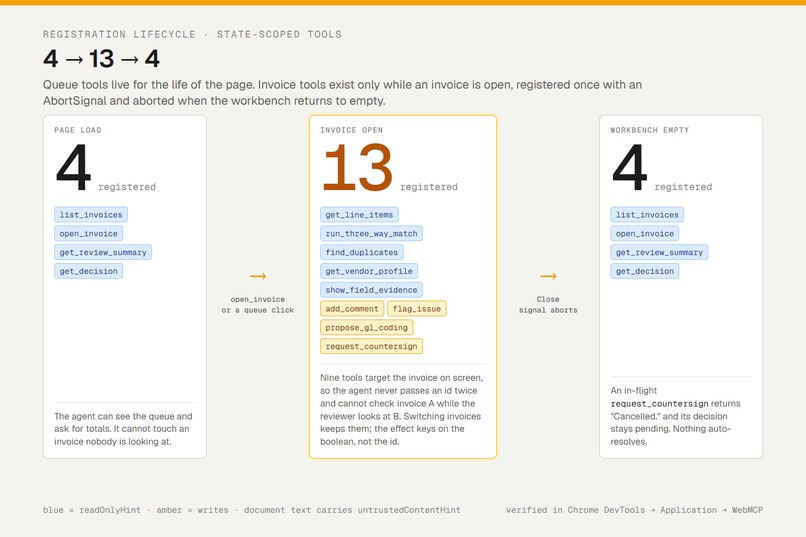
Task: Click "Nine tools target the invoice" paragraph
Action: (x=401, y=410)
